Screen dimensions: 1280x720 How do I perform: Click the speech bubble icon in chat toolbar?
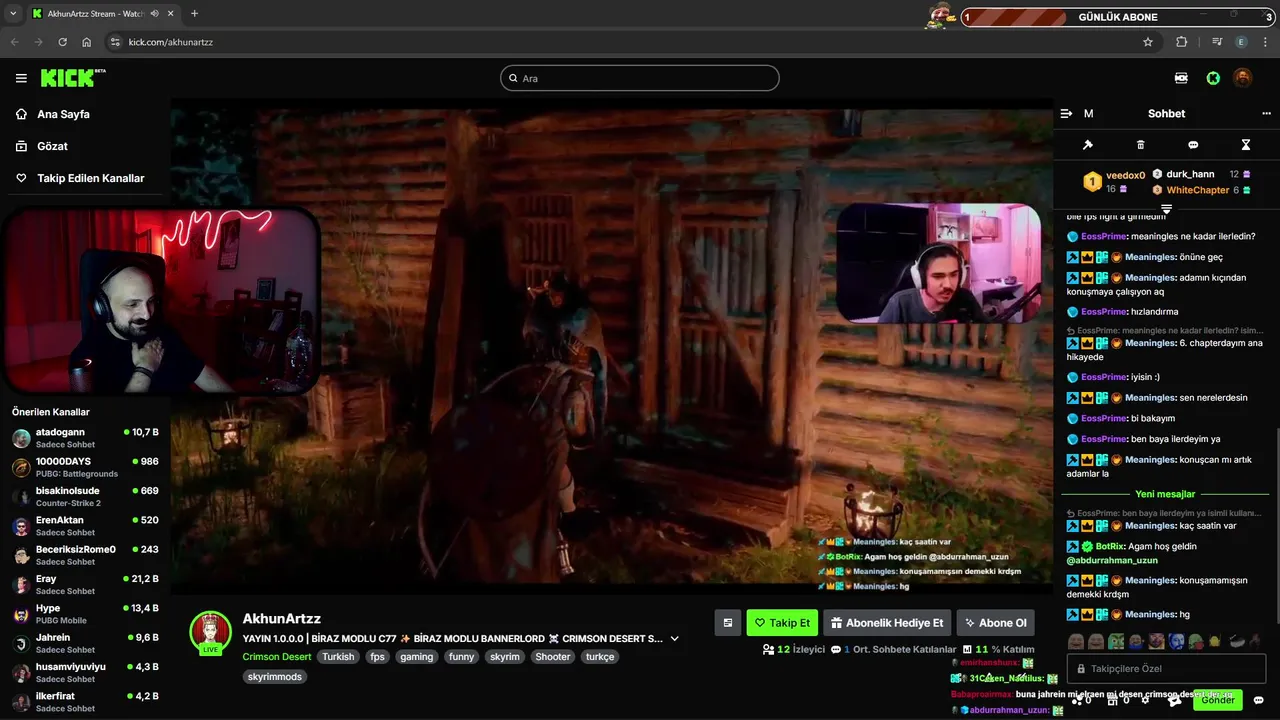pos(1193,145)
